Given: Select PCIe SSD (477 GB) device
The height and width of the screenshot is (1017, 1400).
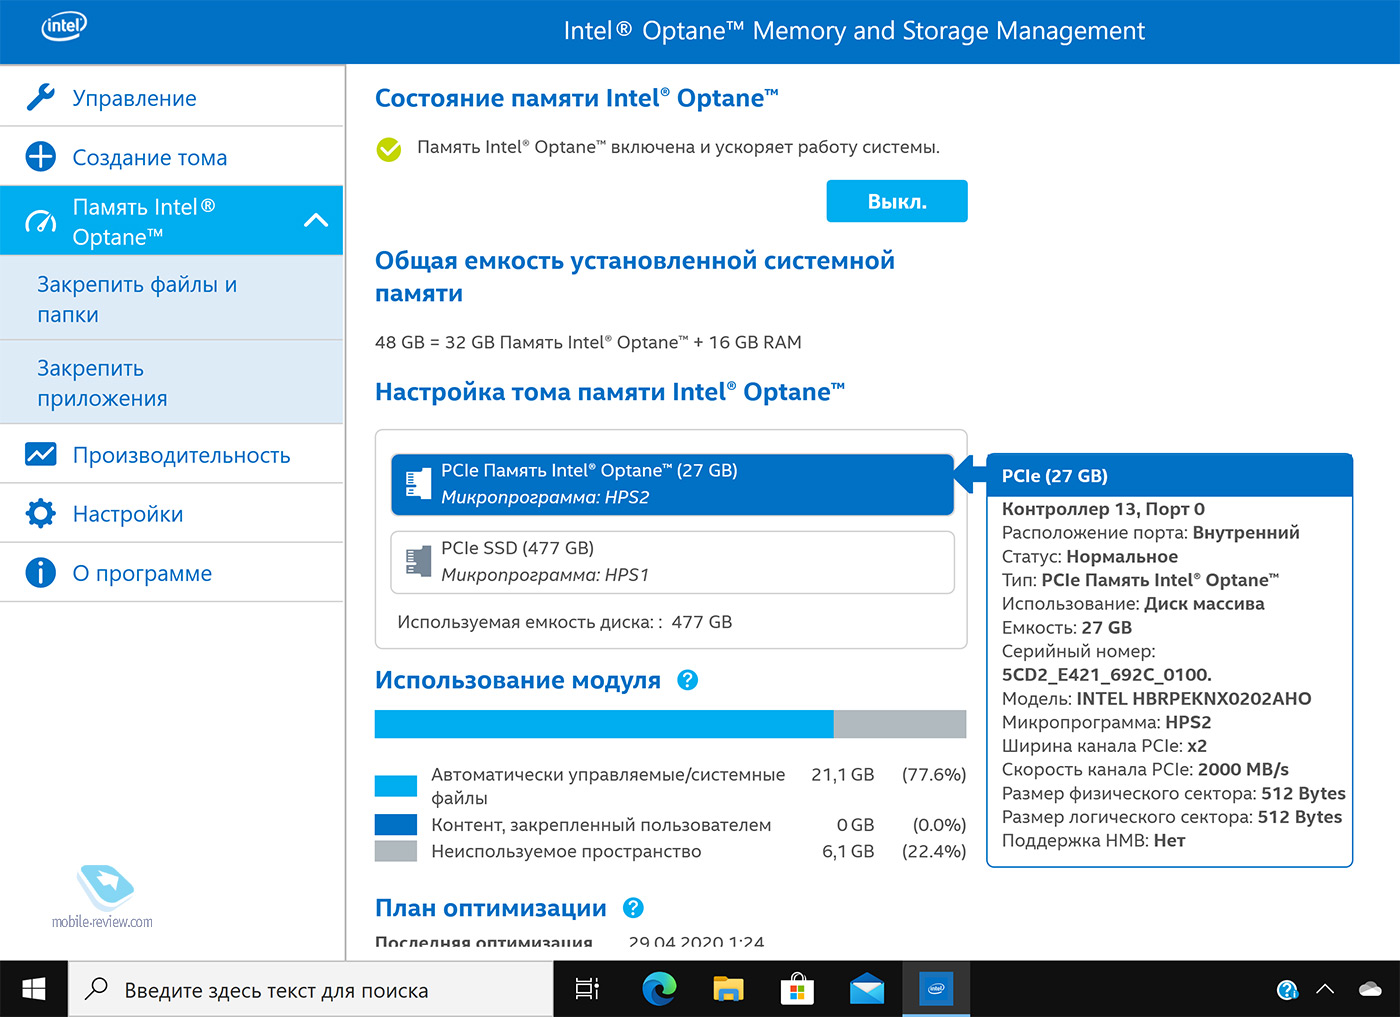Looking at the screenshot, I should point(672,561).
